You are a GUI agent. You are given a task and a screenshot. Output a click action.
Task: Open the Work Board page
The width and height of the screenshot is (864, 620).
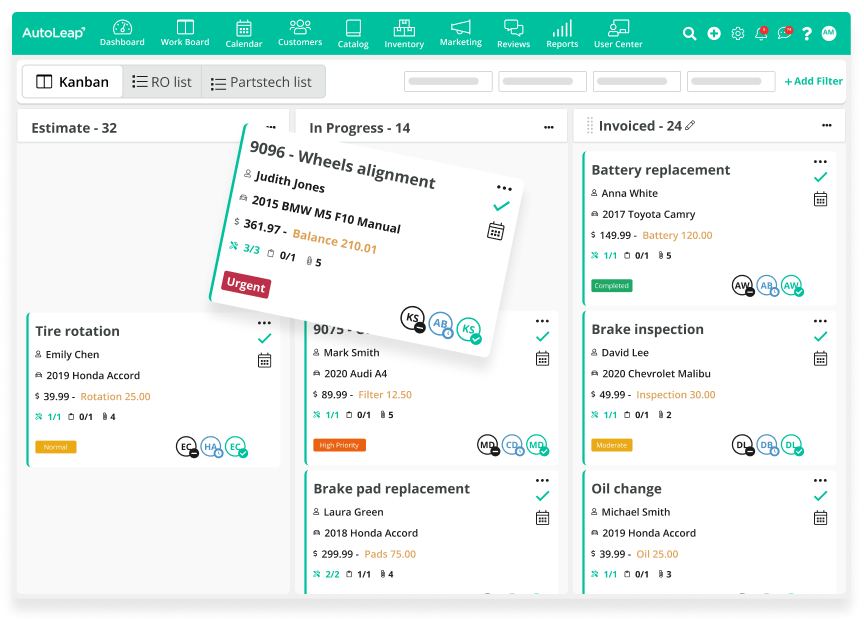[x=185, y=33]
